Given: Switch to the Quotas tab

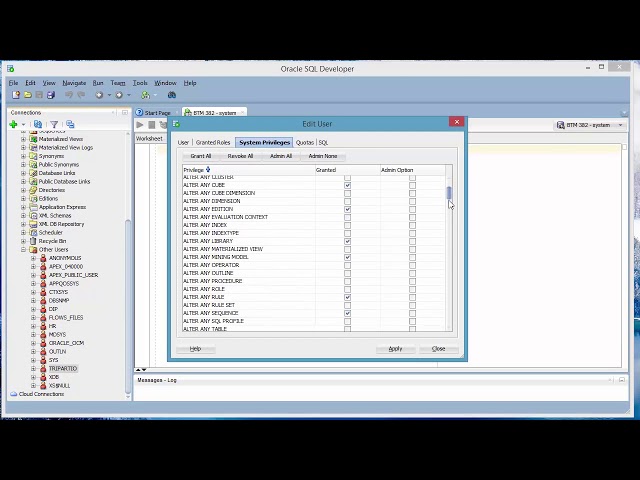Looking at the screenshot, I should pos(304,142).
